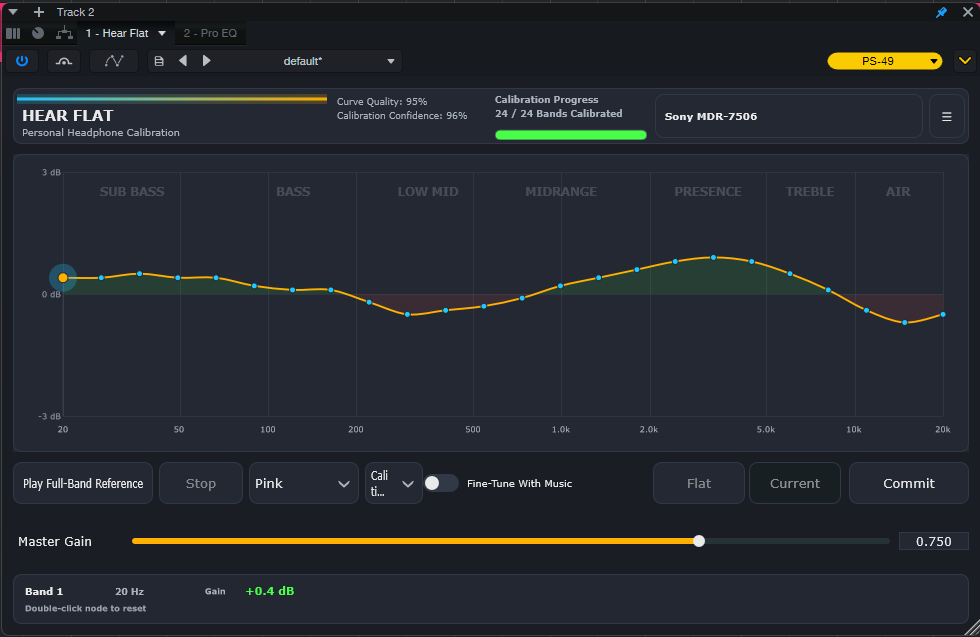Click the AIR region label
The image size is (980, 637).
(898, 192)
